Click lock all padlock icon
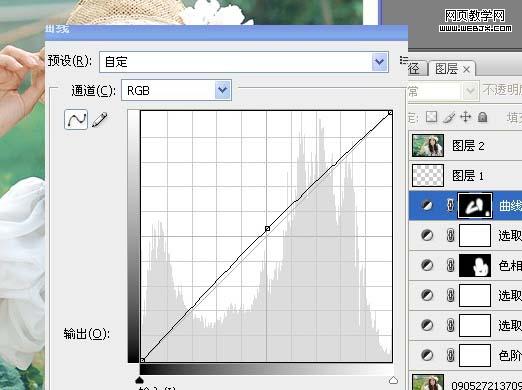Image resolution: width=522 pixels, height=390 pixels. click(482, 117)
